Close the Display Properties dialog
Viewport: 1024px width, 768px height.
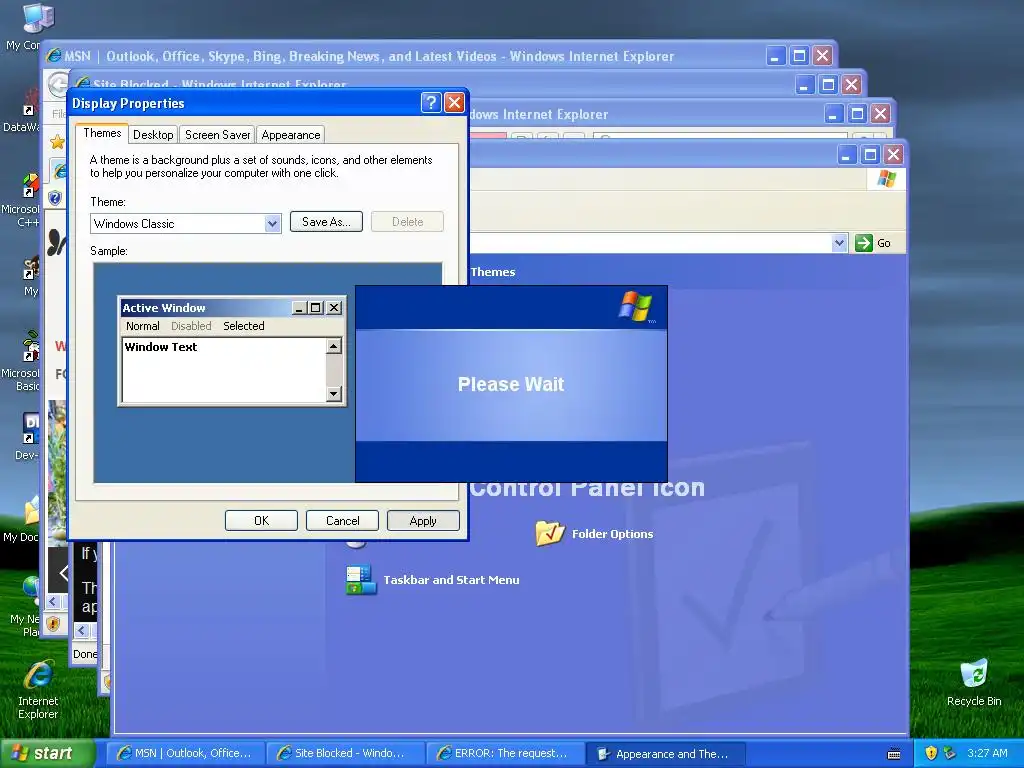click(x=454, y=103)
